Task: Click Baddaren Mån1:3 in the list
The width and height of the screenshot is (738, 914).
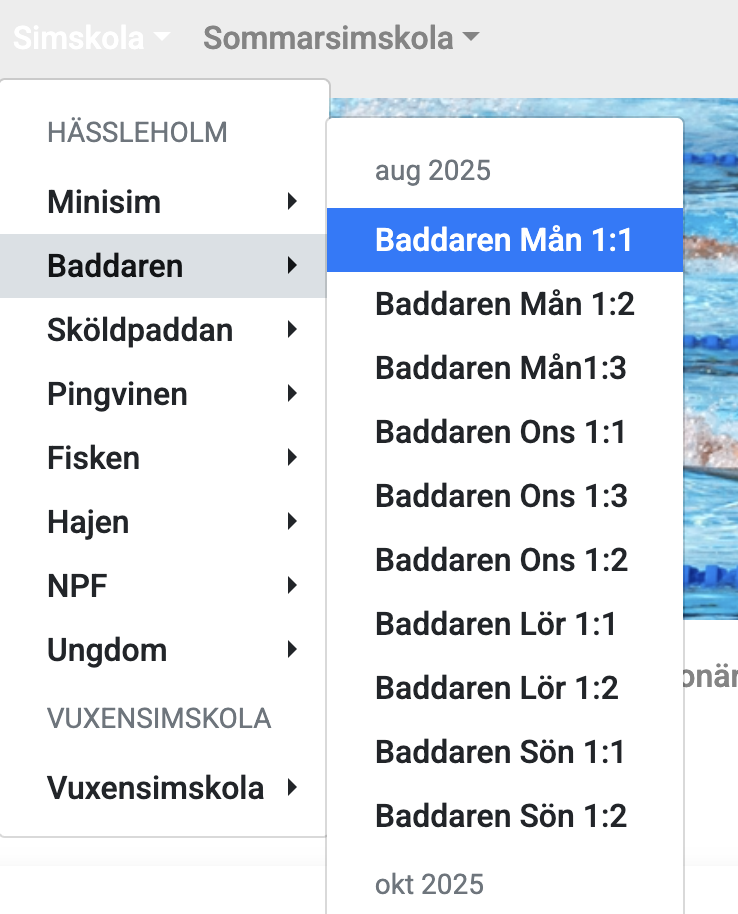Action: pyautogui.click(x=500, y=368)
